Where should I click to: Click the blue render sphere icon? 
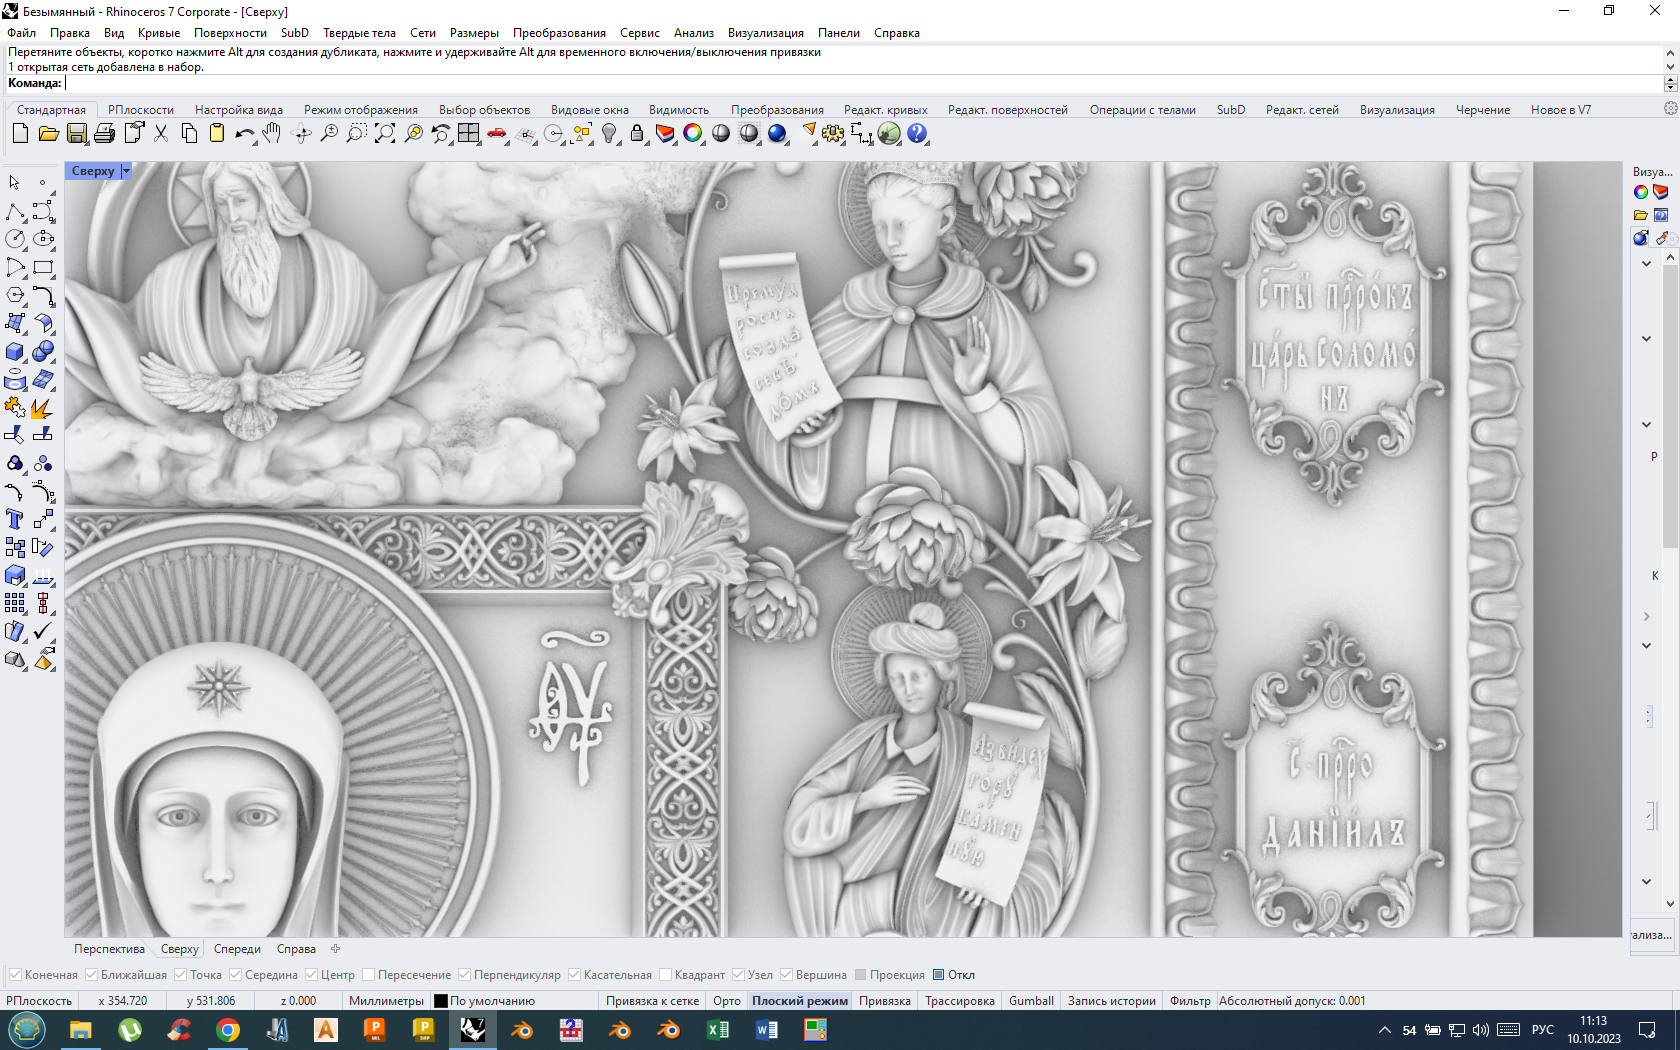tap(777, 133)
